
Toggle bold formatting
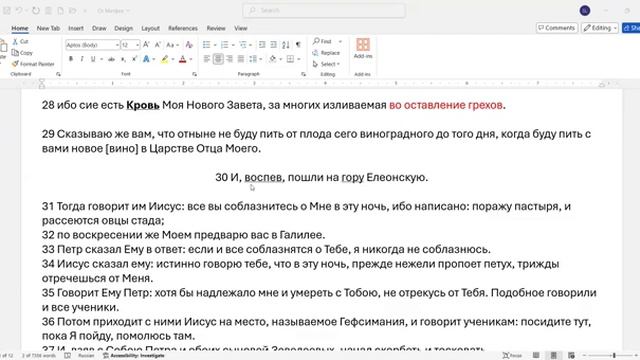click(71, 59)
